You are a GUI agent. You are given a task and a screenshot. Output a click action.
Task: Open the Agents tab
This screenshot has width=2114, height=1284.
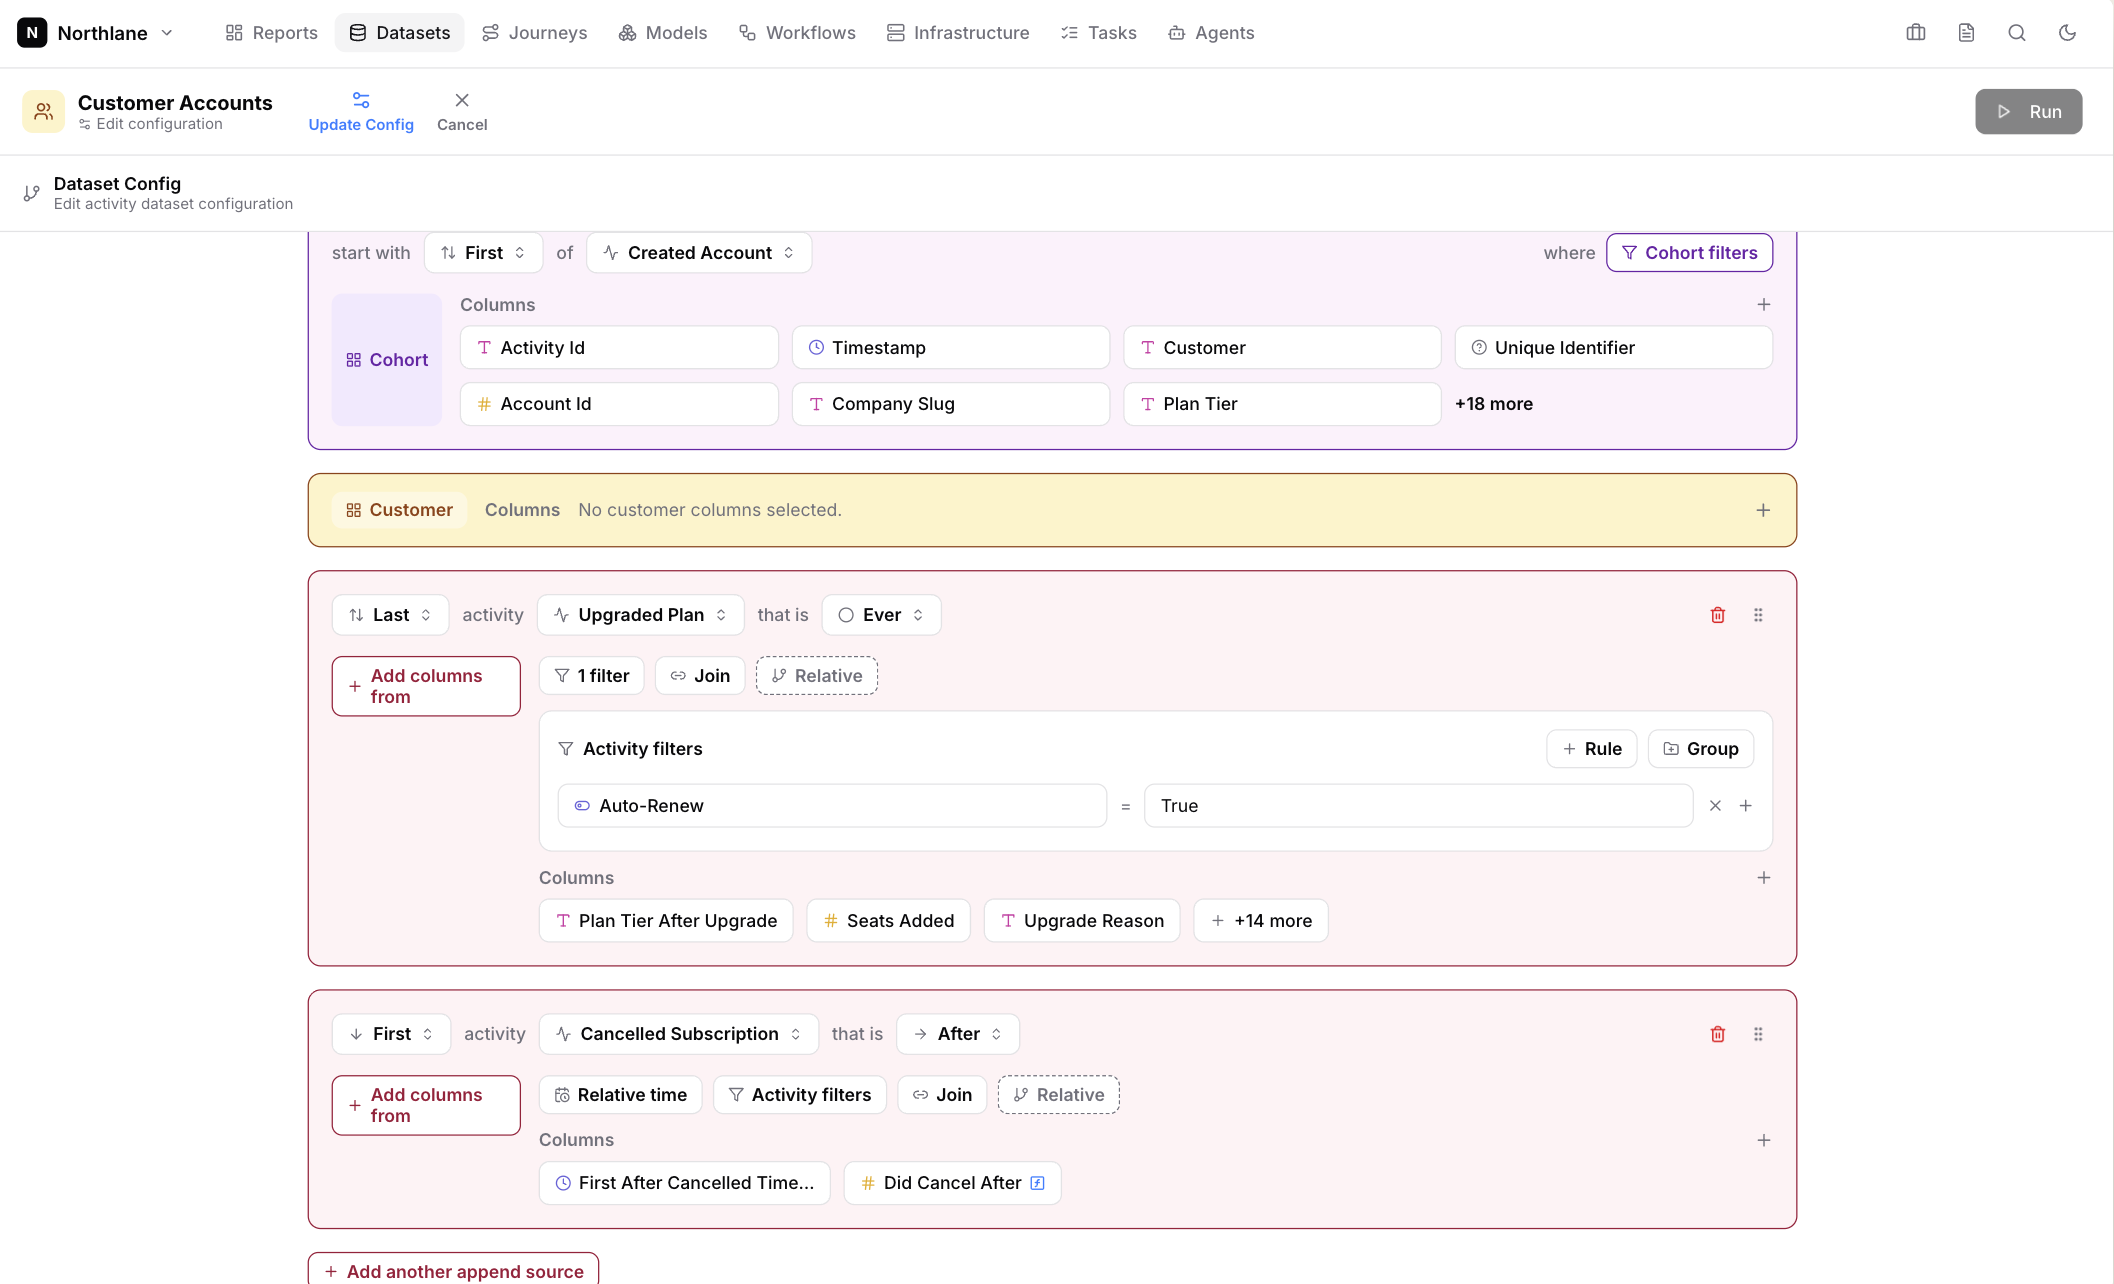pyautogui.click(x=1210, y=33)
